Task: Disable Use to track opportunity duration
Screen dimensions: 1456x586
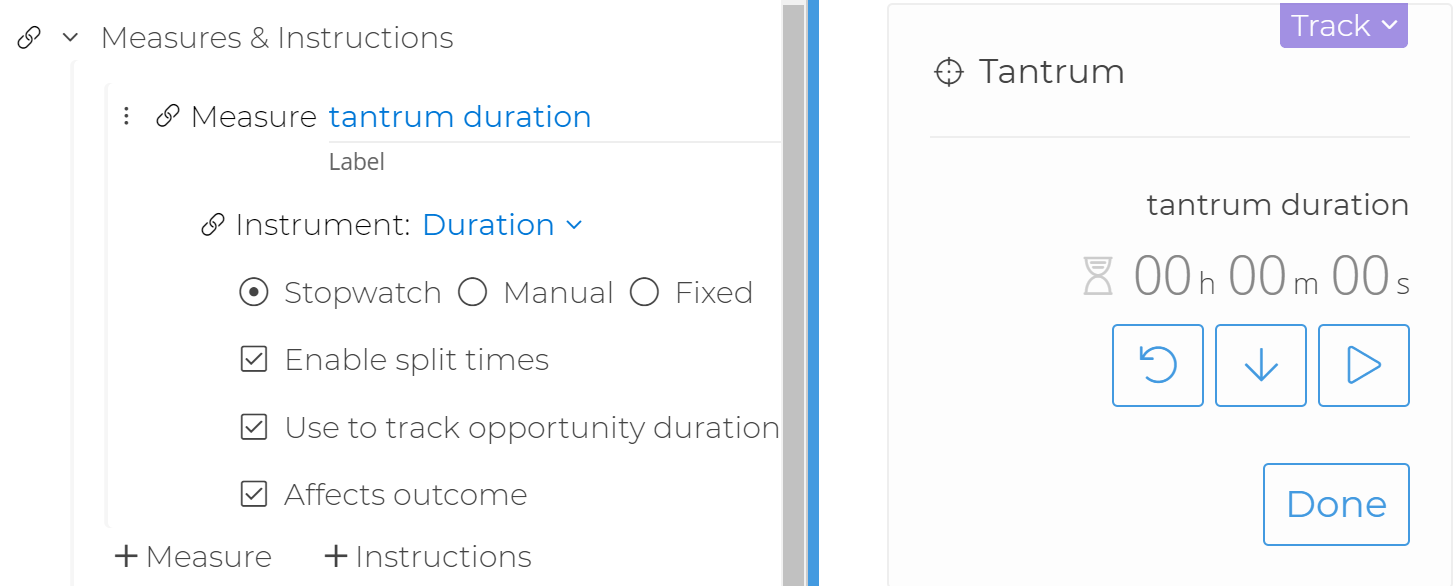Action: [255, 427]
